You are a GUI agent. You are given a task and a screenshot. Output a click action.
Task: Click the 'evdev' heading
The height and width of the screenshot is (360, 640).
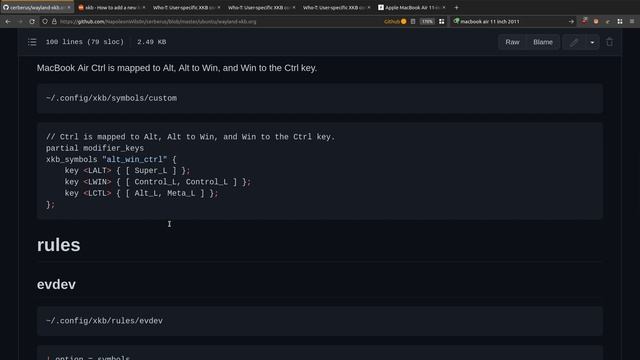pos(56,284)
